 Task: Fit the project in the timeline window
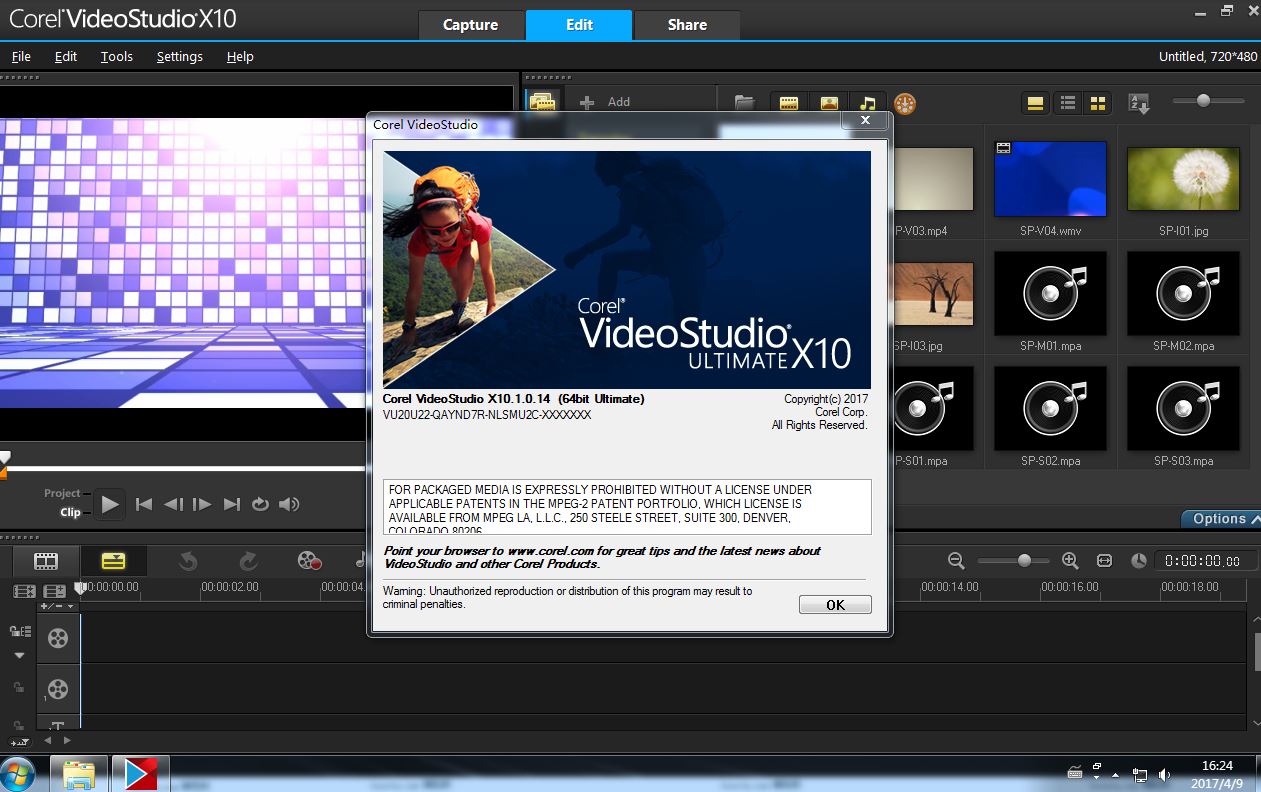click(1104, 561)
